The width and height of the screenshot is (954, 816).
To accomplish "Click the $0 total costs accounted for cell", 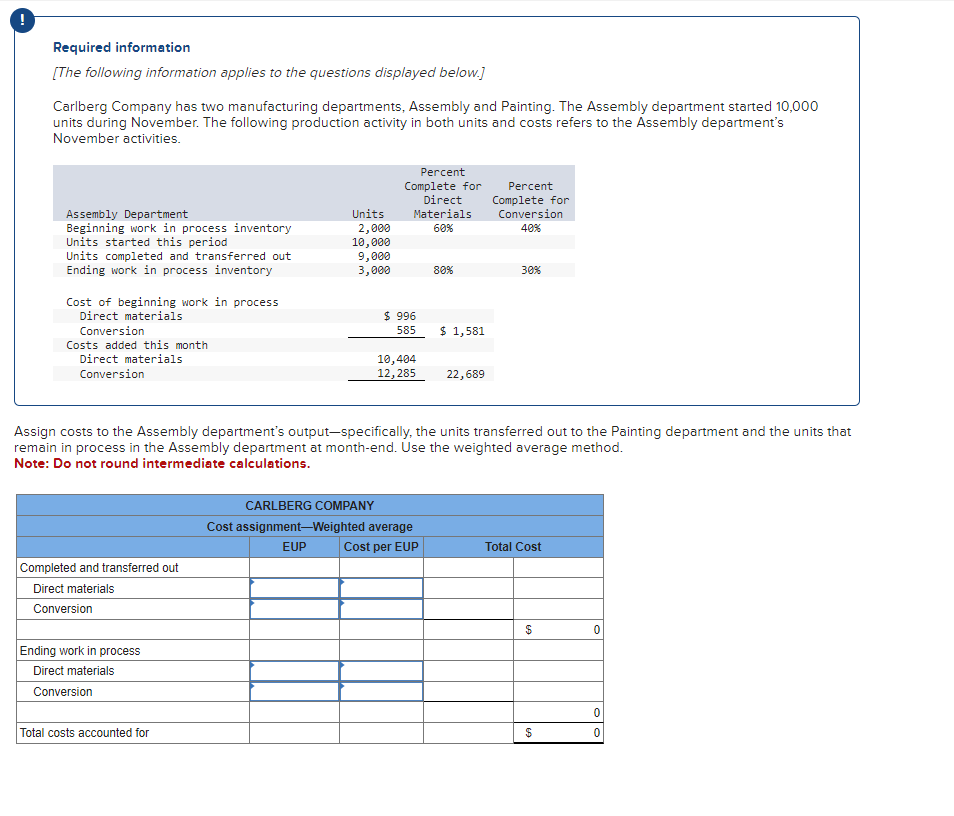I will pyautogui.click(x=558, y=733).
